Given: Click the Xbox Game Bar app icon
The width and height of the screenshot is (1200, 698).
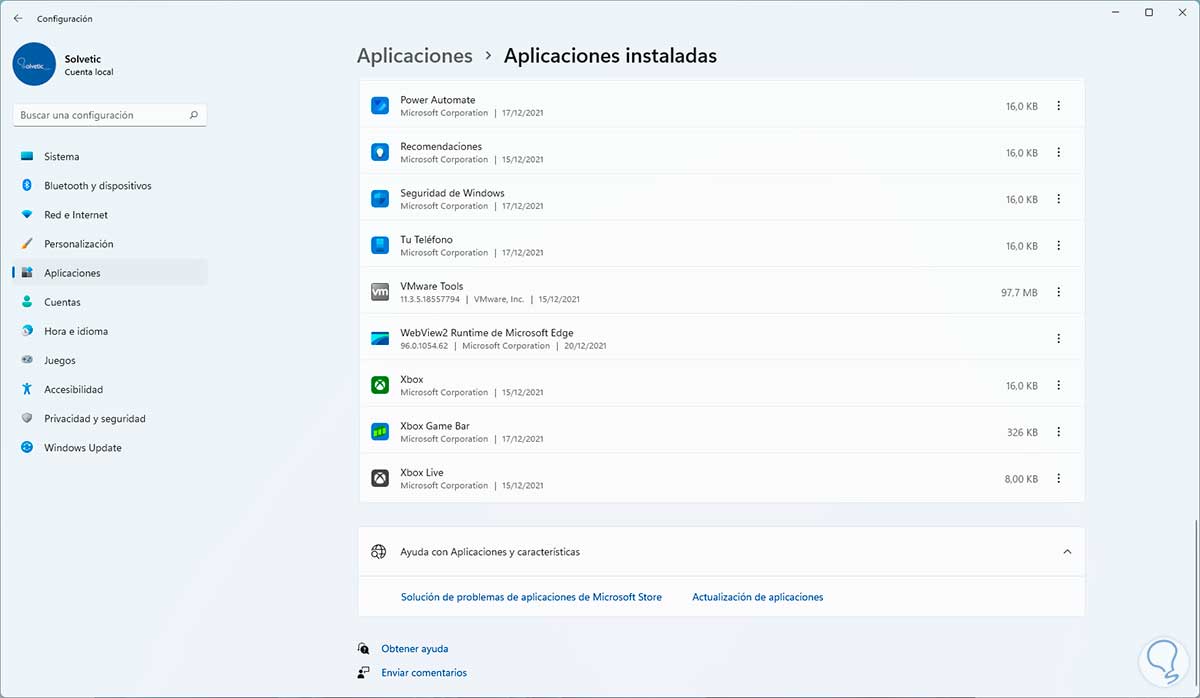Looking at the screenshot, I should (x=380, y=432).
